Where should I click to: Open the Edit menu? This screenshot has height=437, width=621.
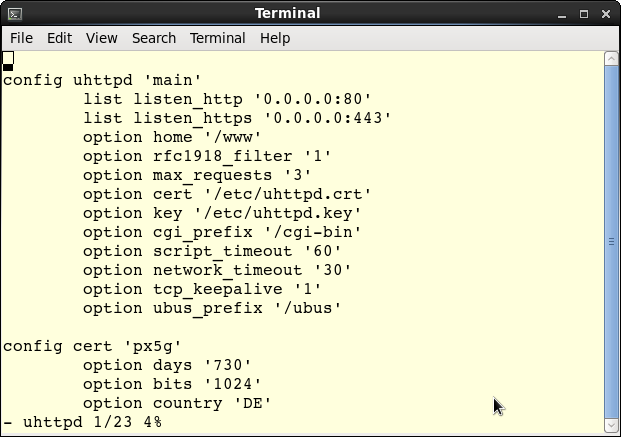click(59, 38)
